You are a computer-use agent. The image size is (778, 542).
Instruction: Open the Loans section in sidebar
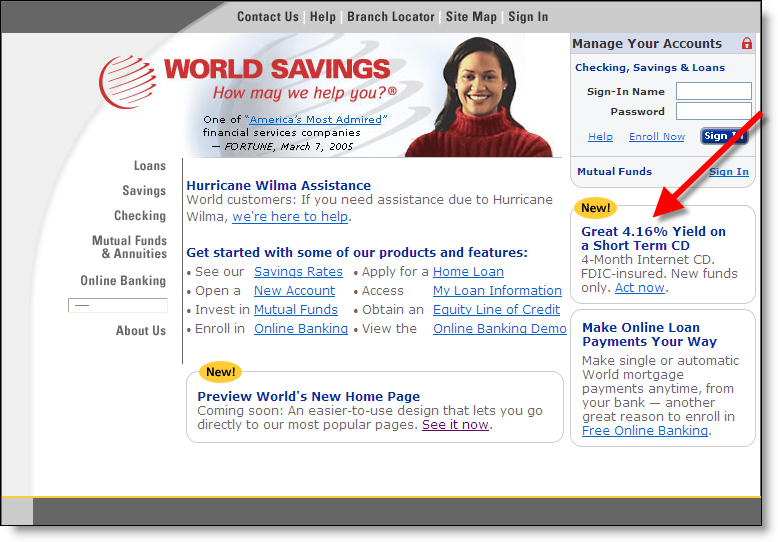tap(150, 166)
